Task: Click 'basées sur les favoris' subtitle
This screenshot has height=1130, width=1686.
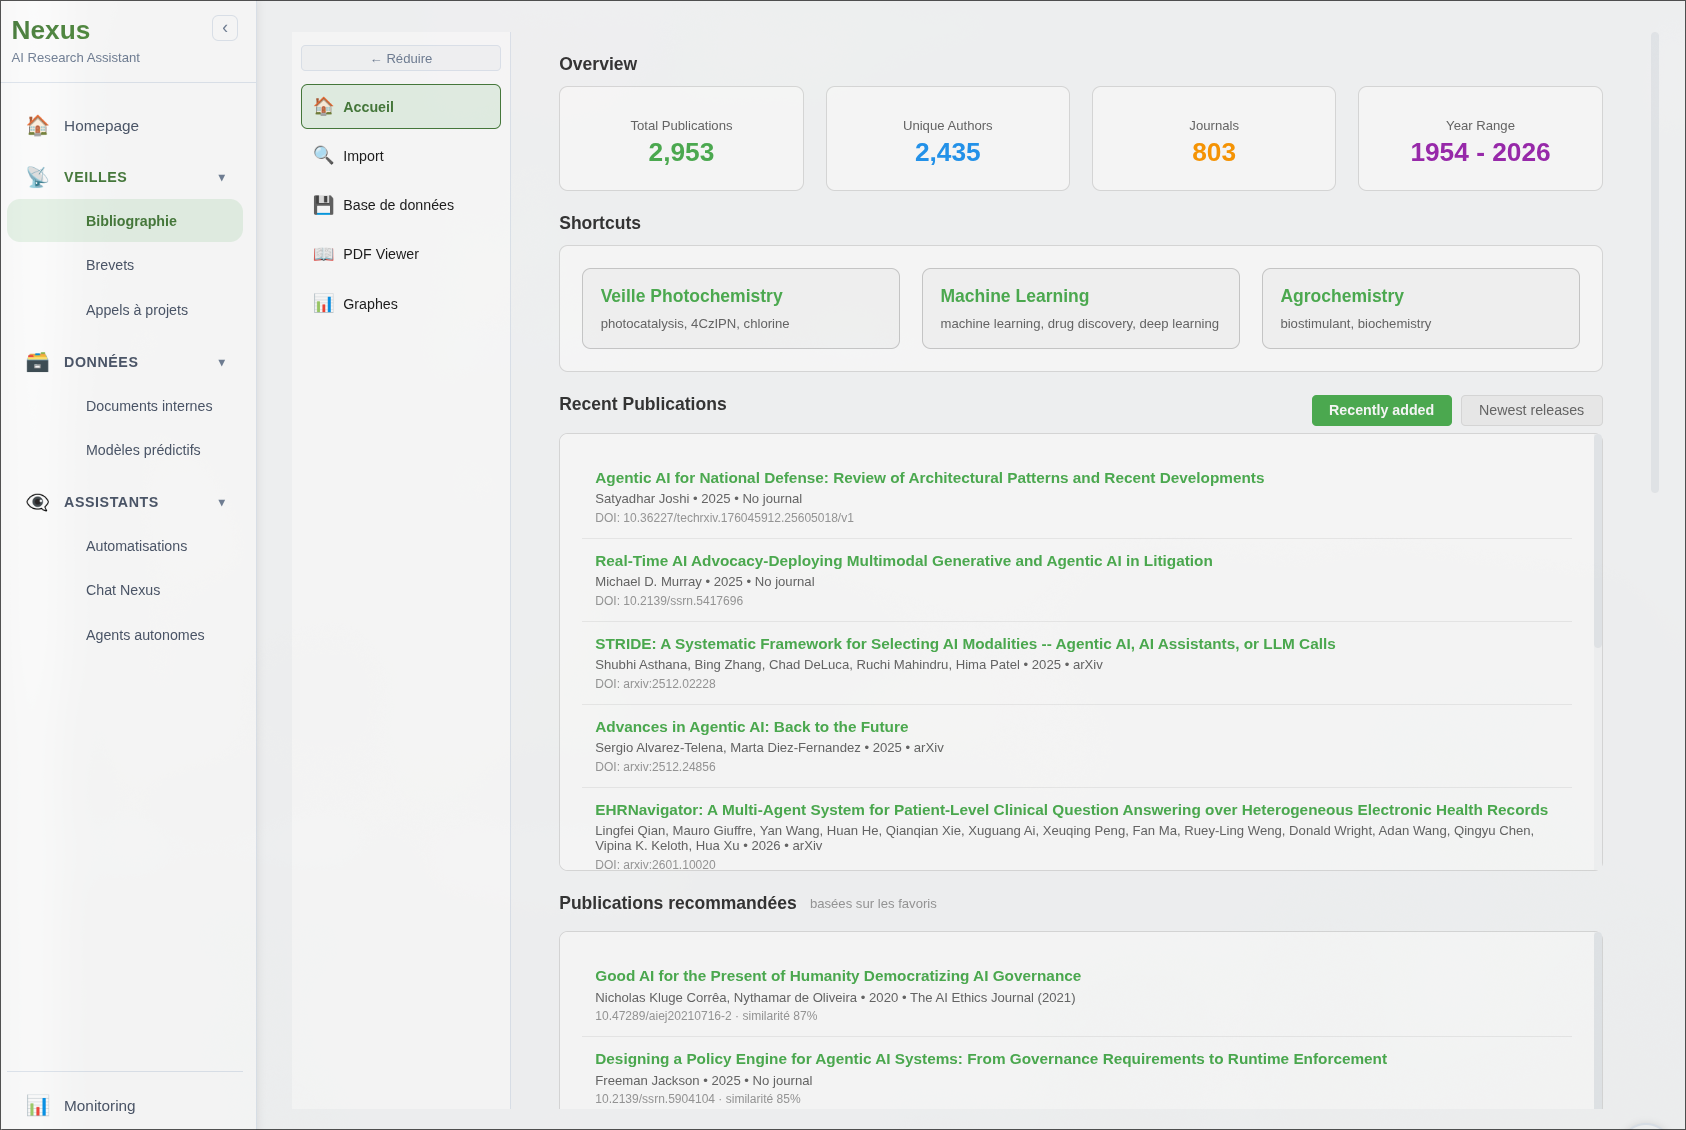Action: (x=873, y=904)
